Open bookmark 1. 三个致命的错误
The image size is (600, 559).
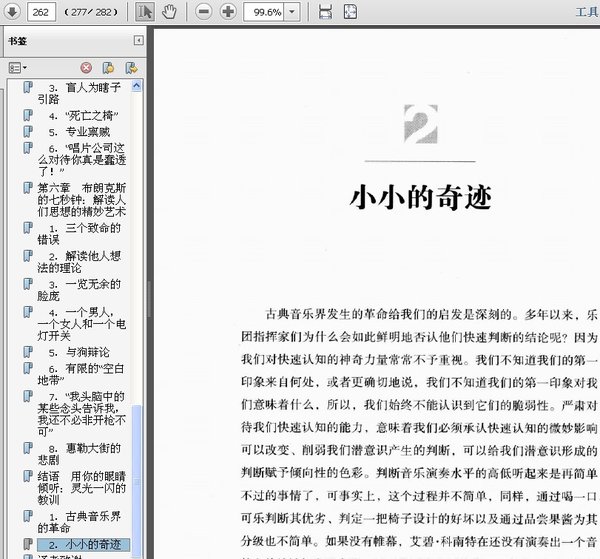79,234
